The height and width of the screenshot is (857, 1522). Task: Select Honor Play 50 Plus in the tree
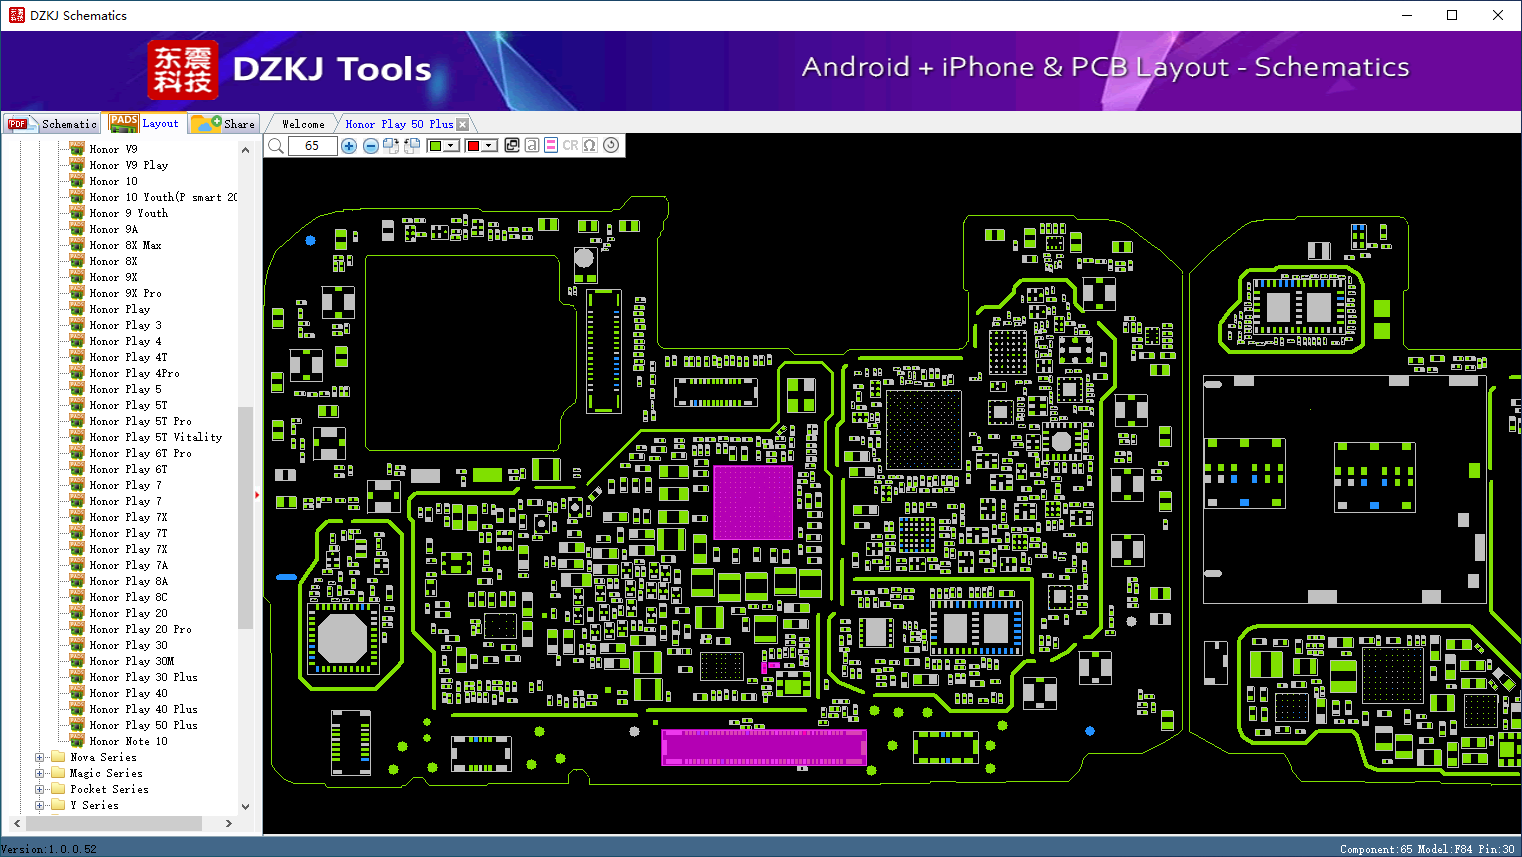(143, 725)
